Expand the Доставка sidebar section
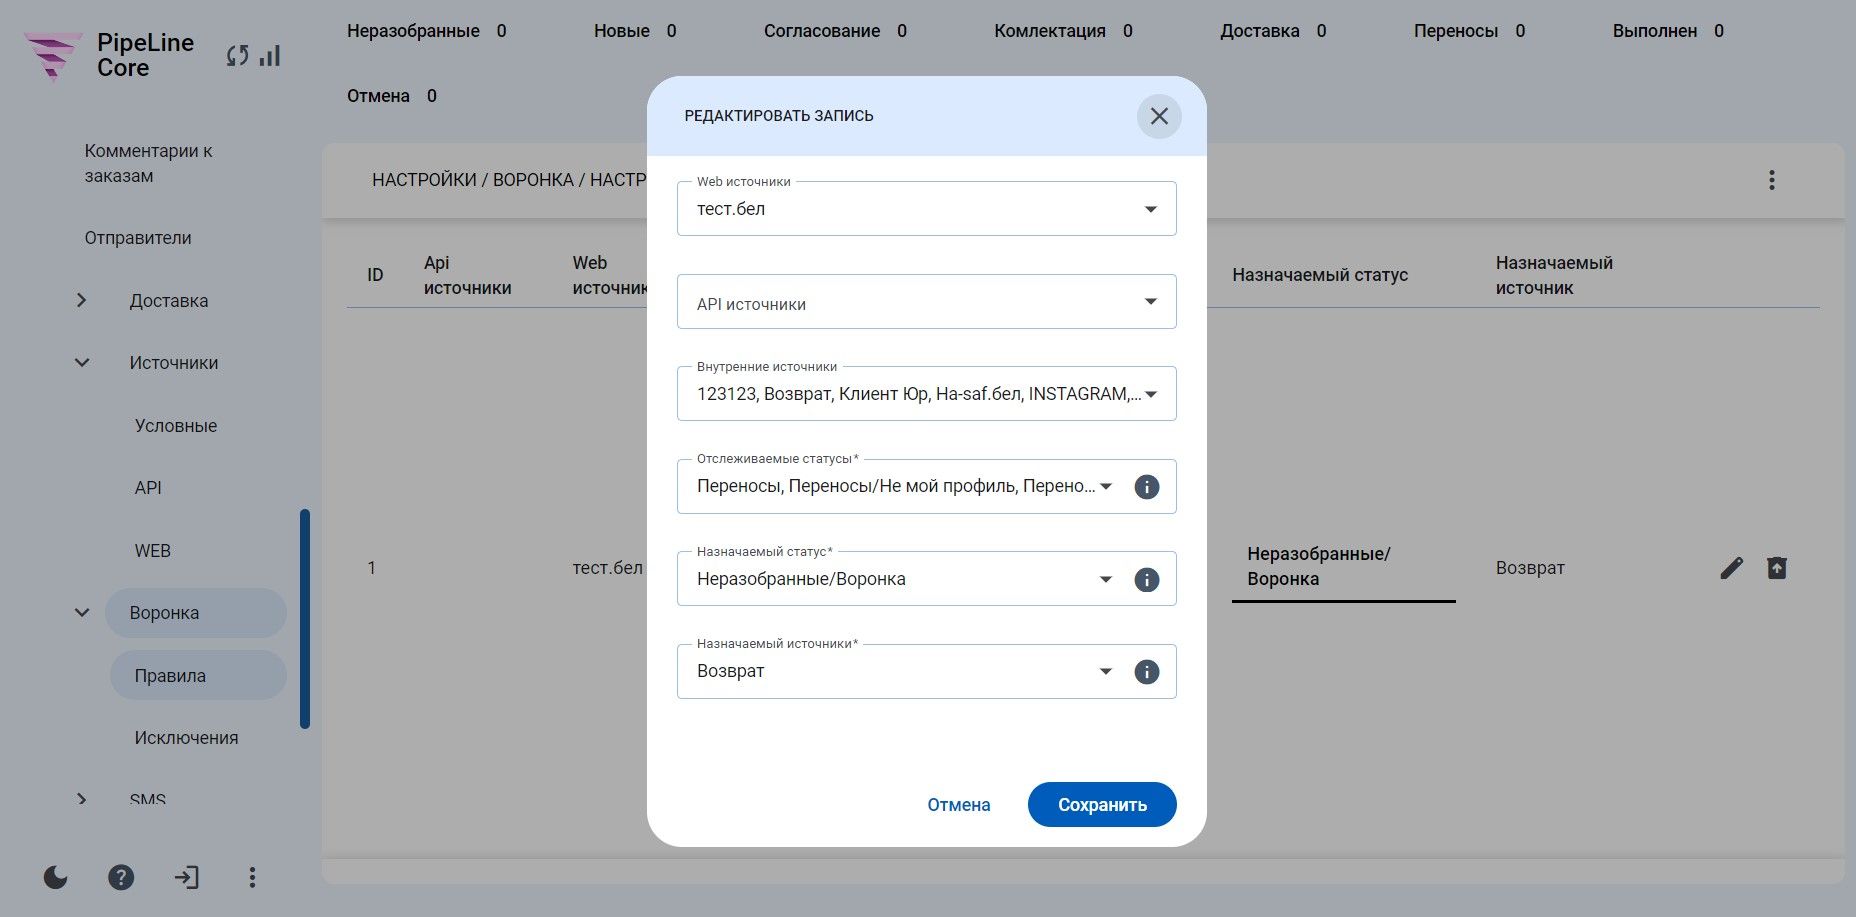This screenshot has width=1856, height=917. [82, 301]
